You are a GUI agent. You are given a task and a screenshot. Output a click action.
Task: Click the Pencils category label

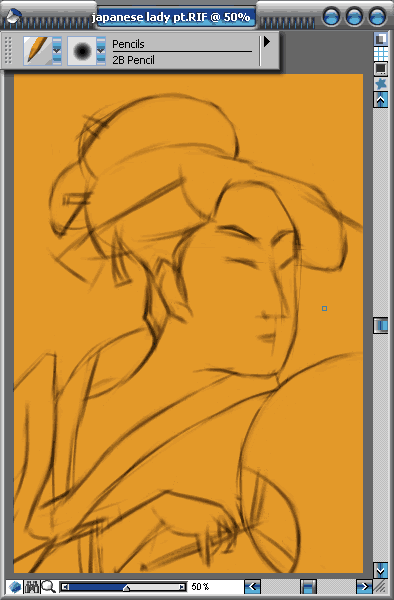click(x=128, y=44)
